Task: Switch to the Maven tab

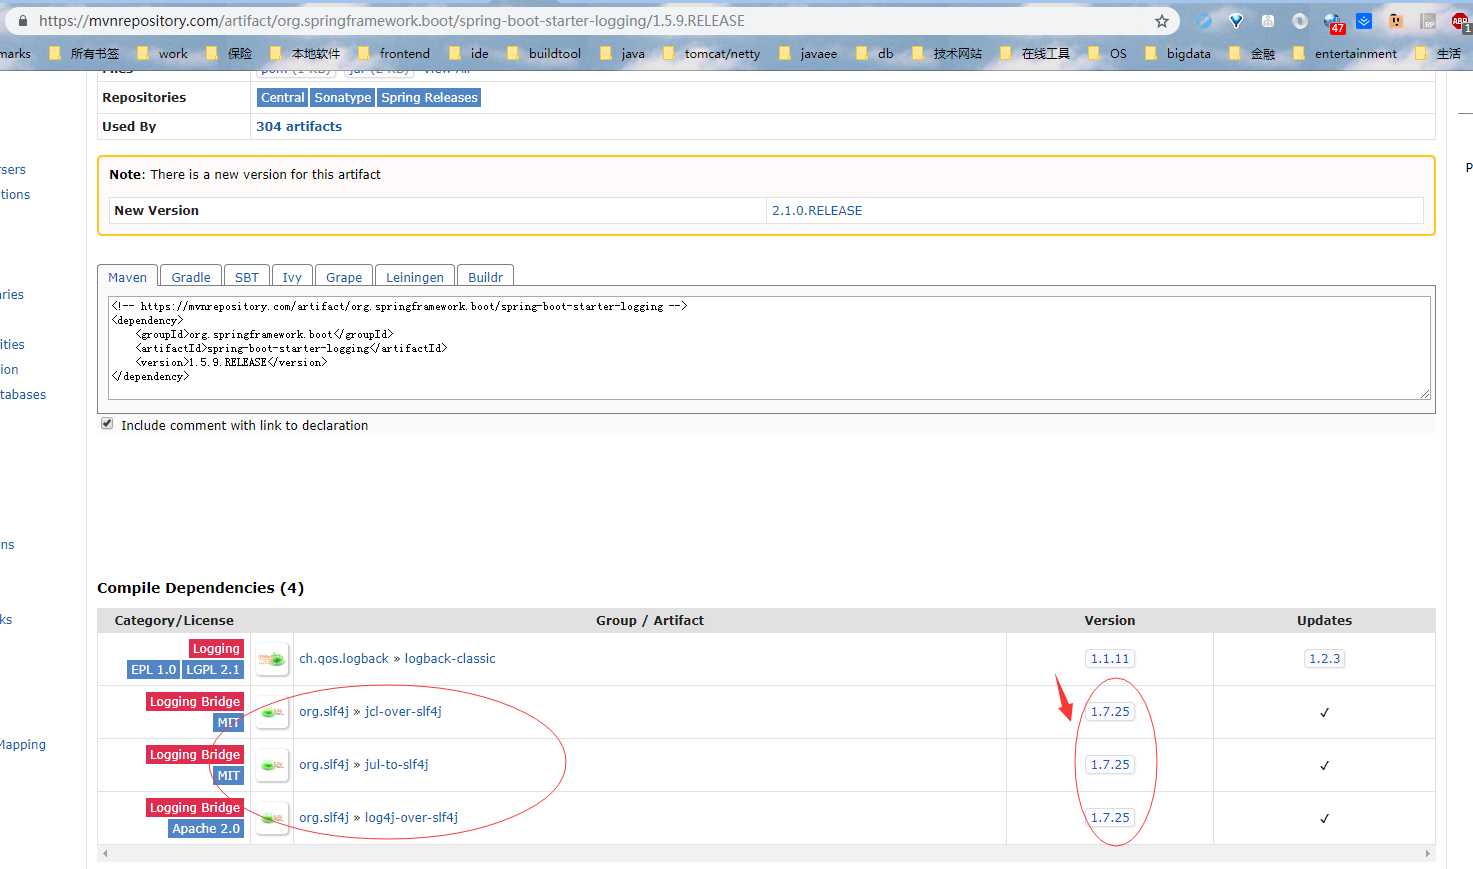Action: [127, 277]
